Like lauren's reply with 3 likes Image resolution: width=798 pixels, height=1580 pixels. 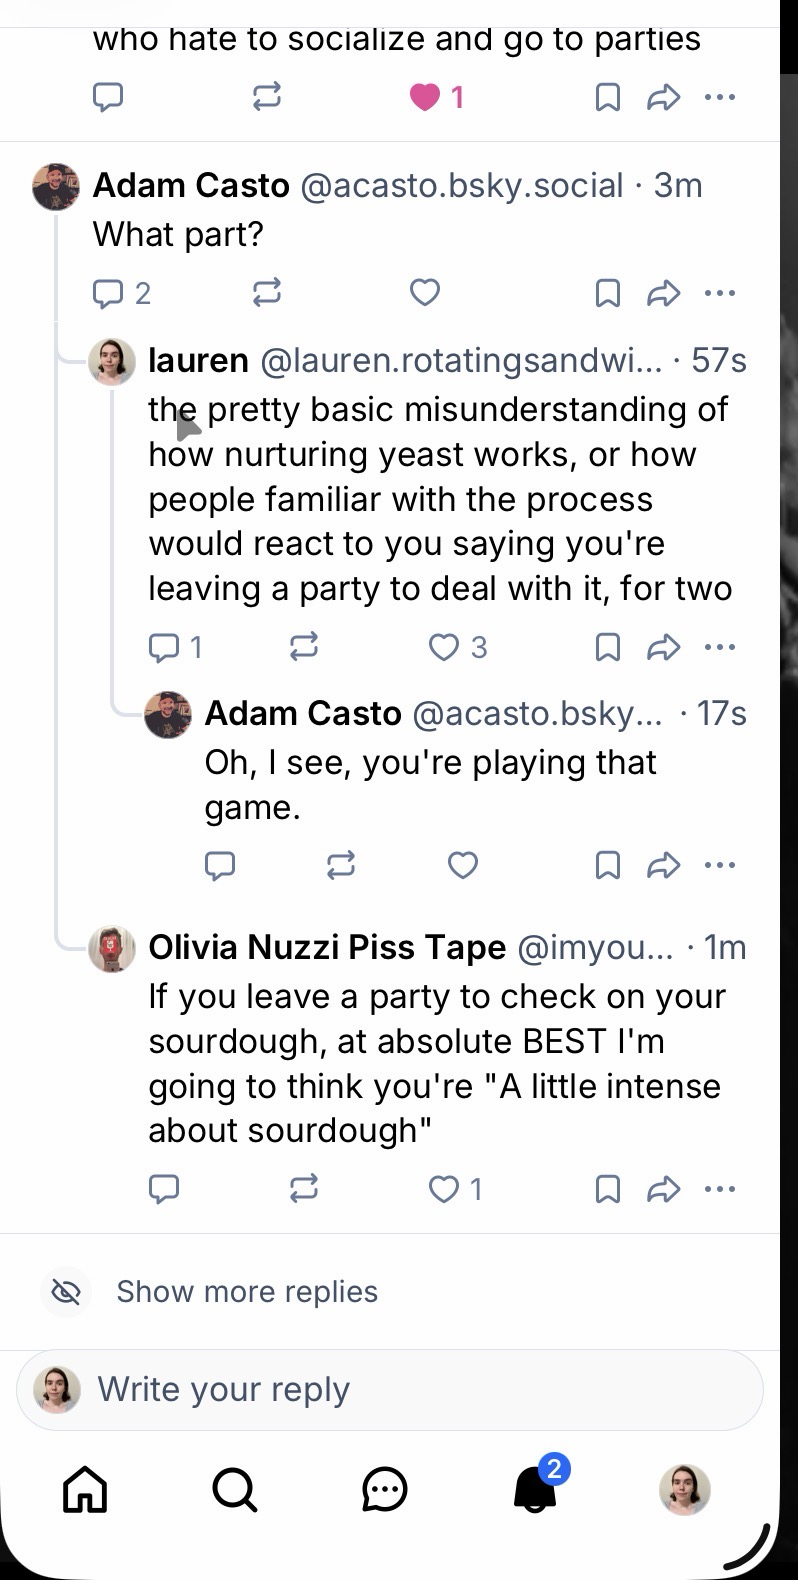444,647
